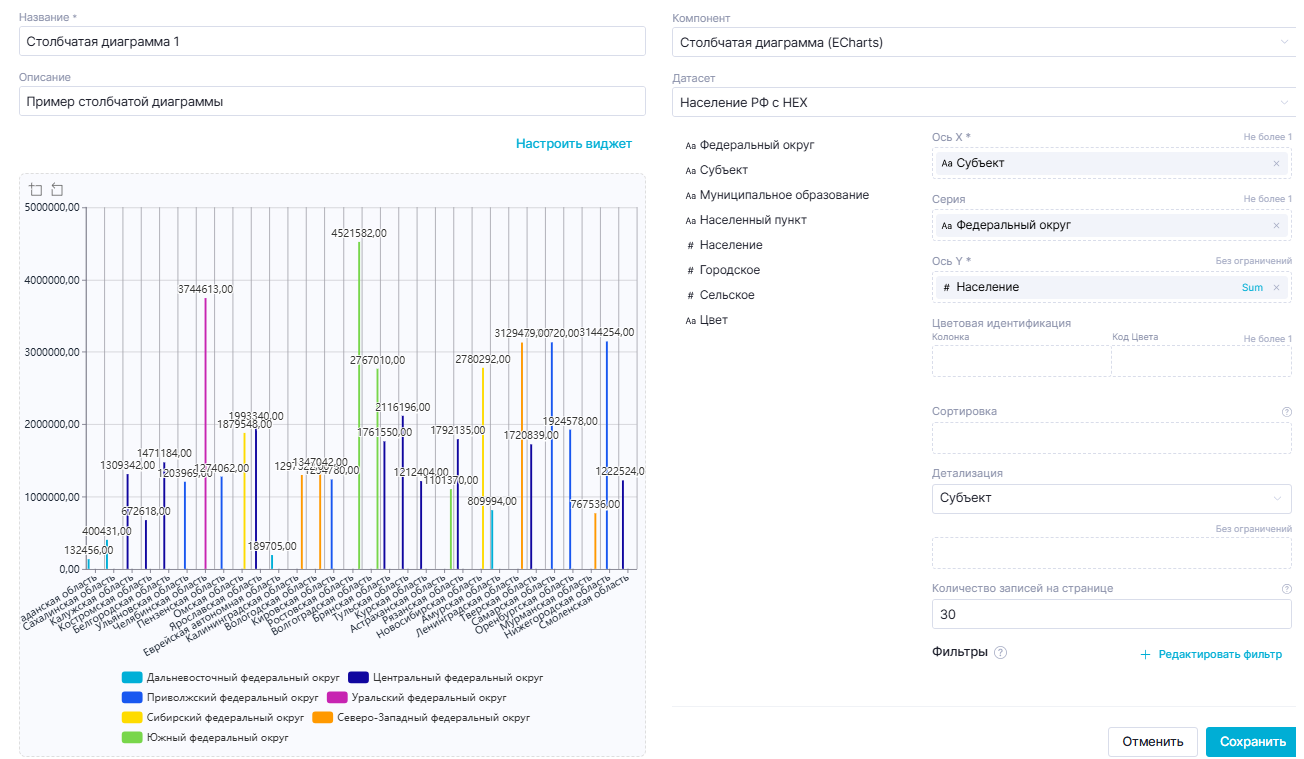1304x759 pixels.
Task: Remove Население from the Y axis
Action: pyautogui.click(x=1276, y=287)
